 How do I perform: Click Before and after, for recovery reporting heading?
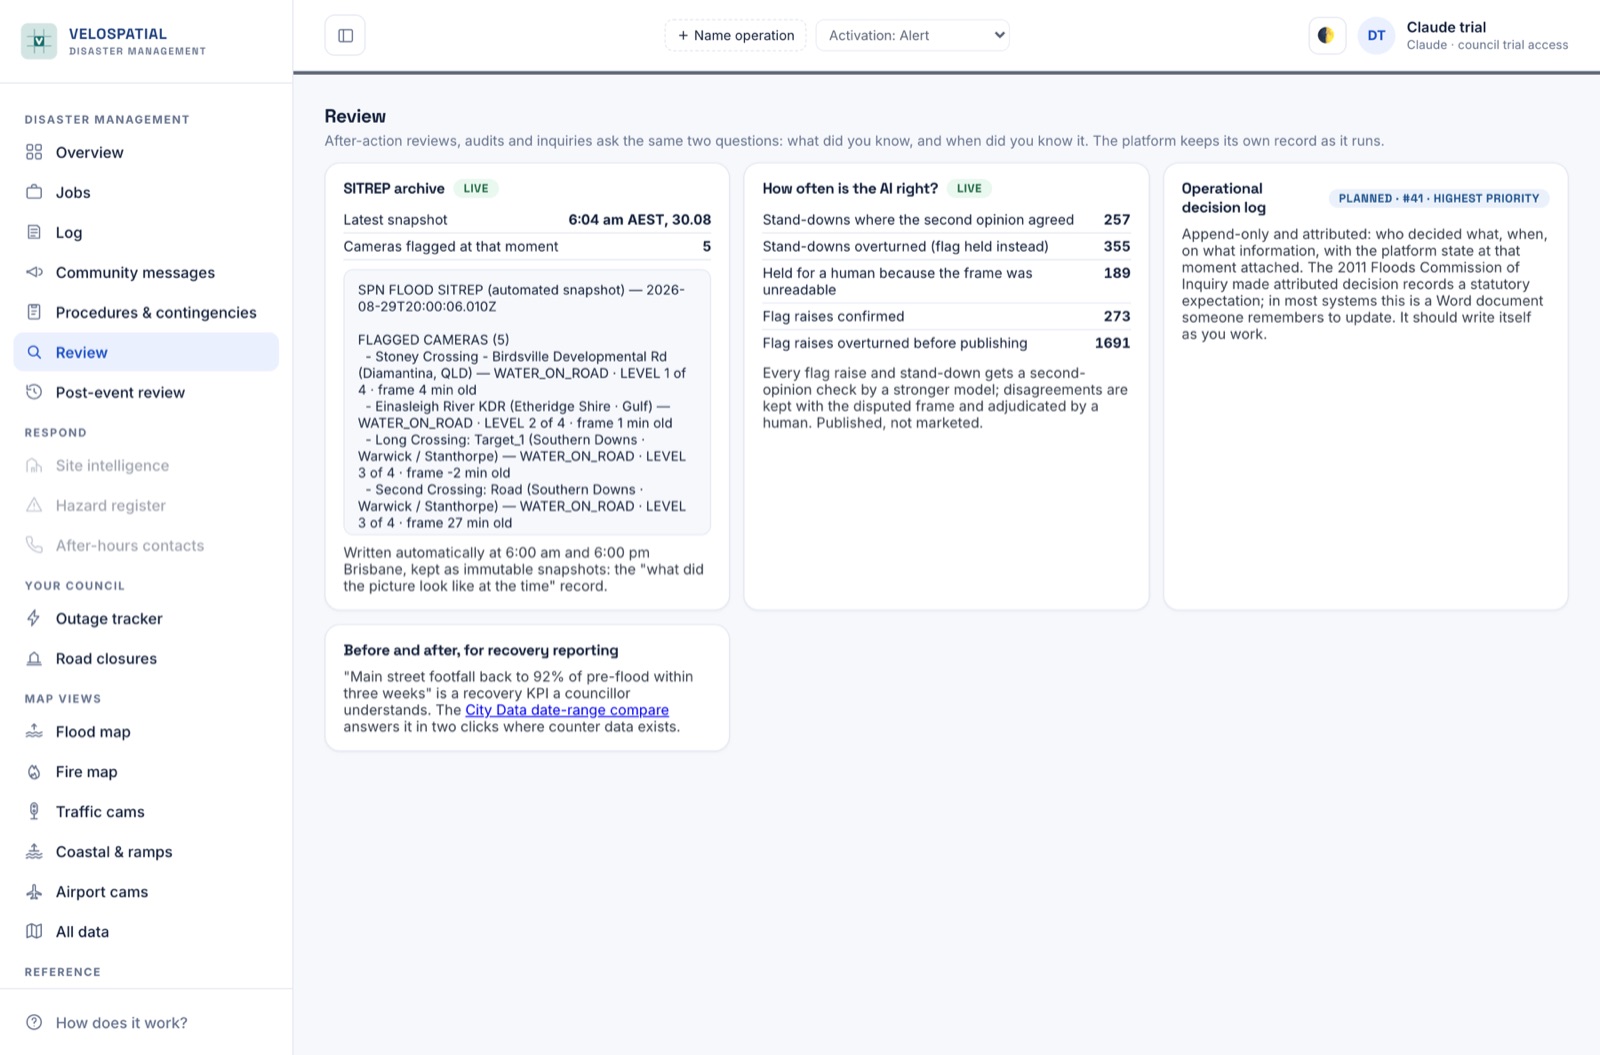click(481, 650)
